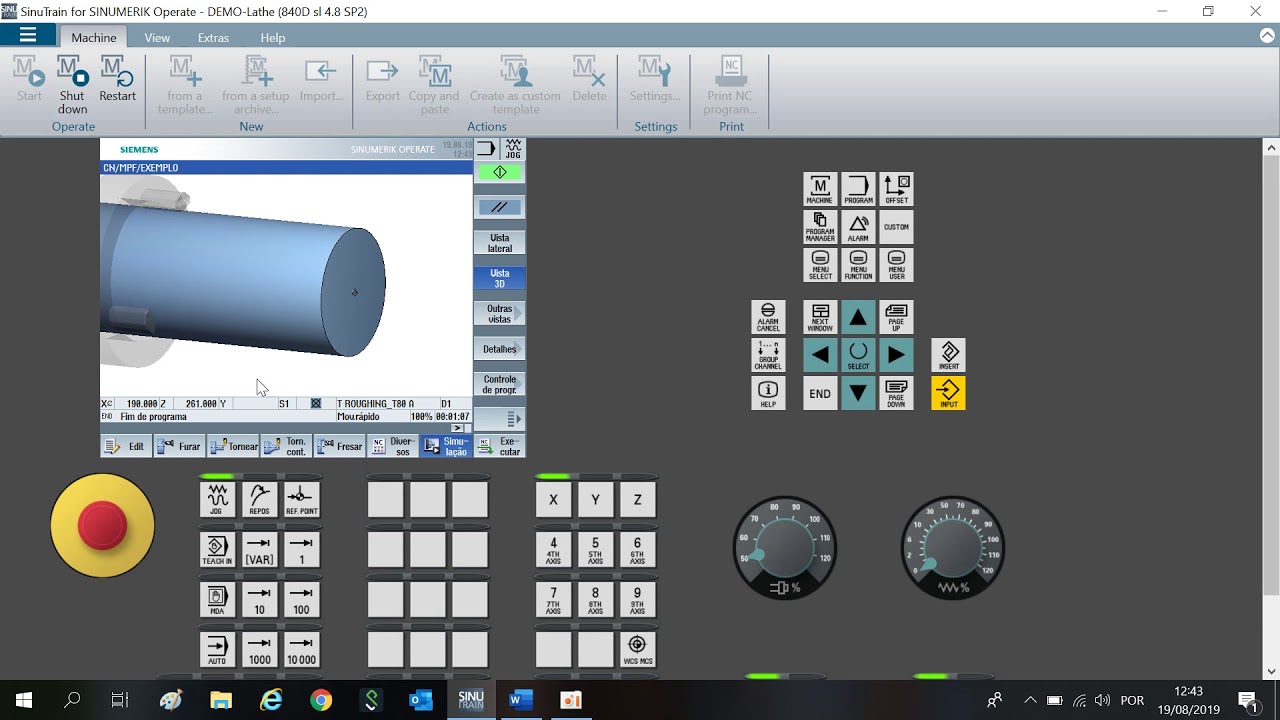The width and height of the screenshot is (1280, 720).
Task: Open the blue hamburger application menu
Action: [28, 36]
